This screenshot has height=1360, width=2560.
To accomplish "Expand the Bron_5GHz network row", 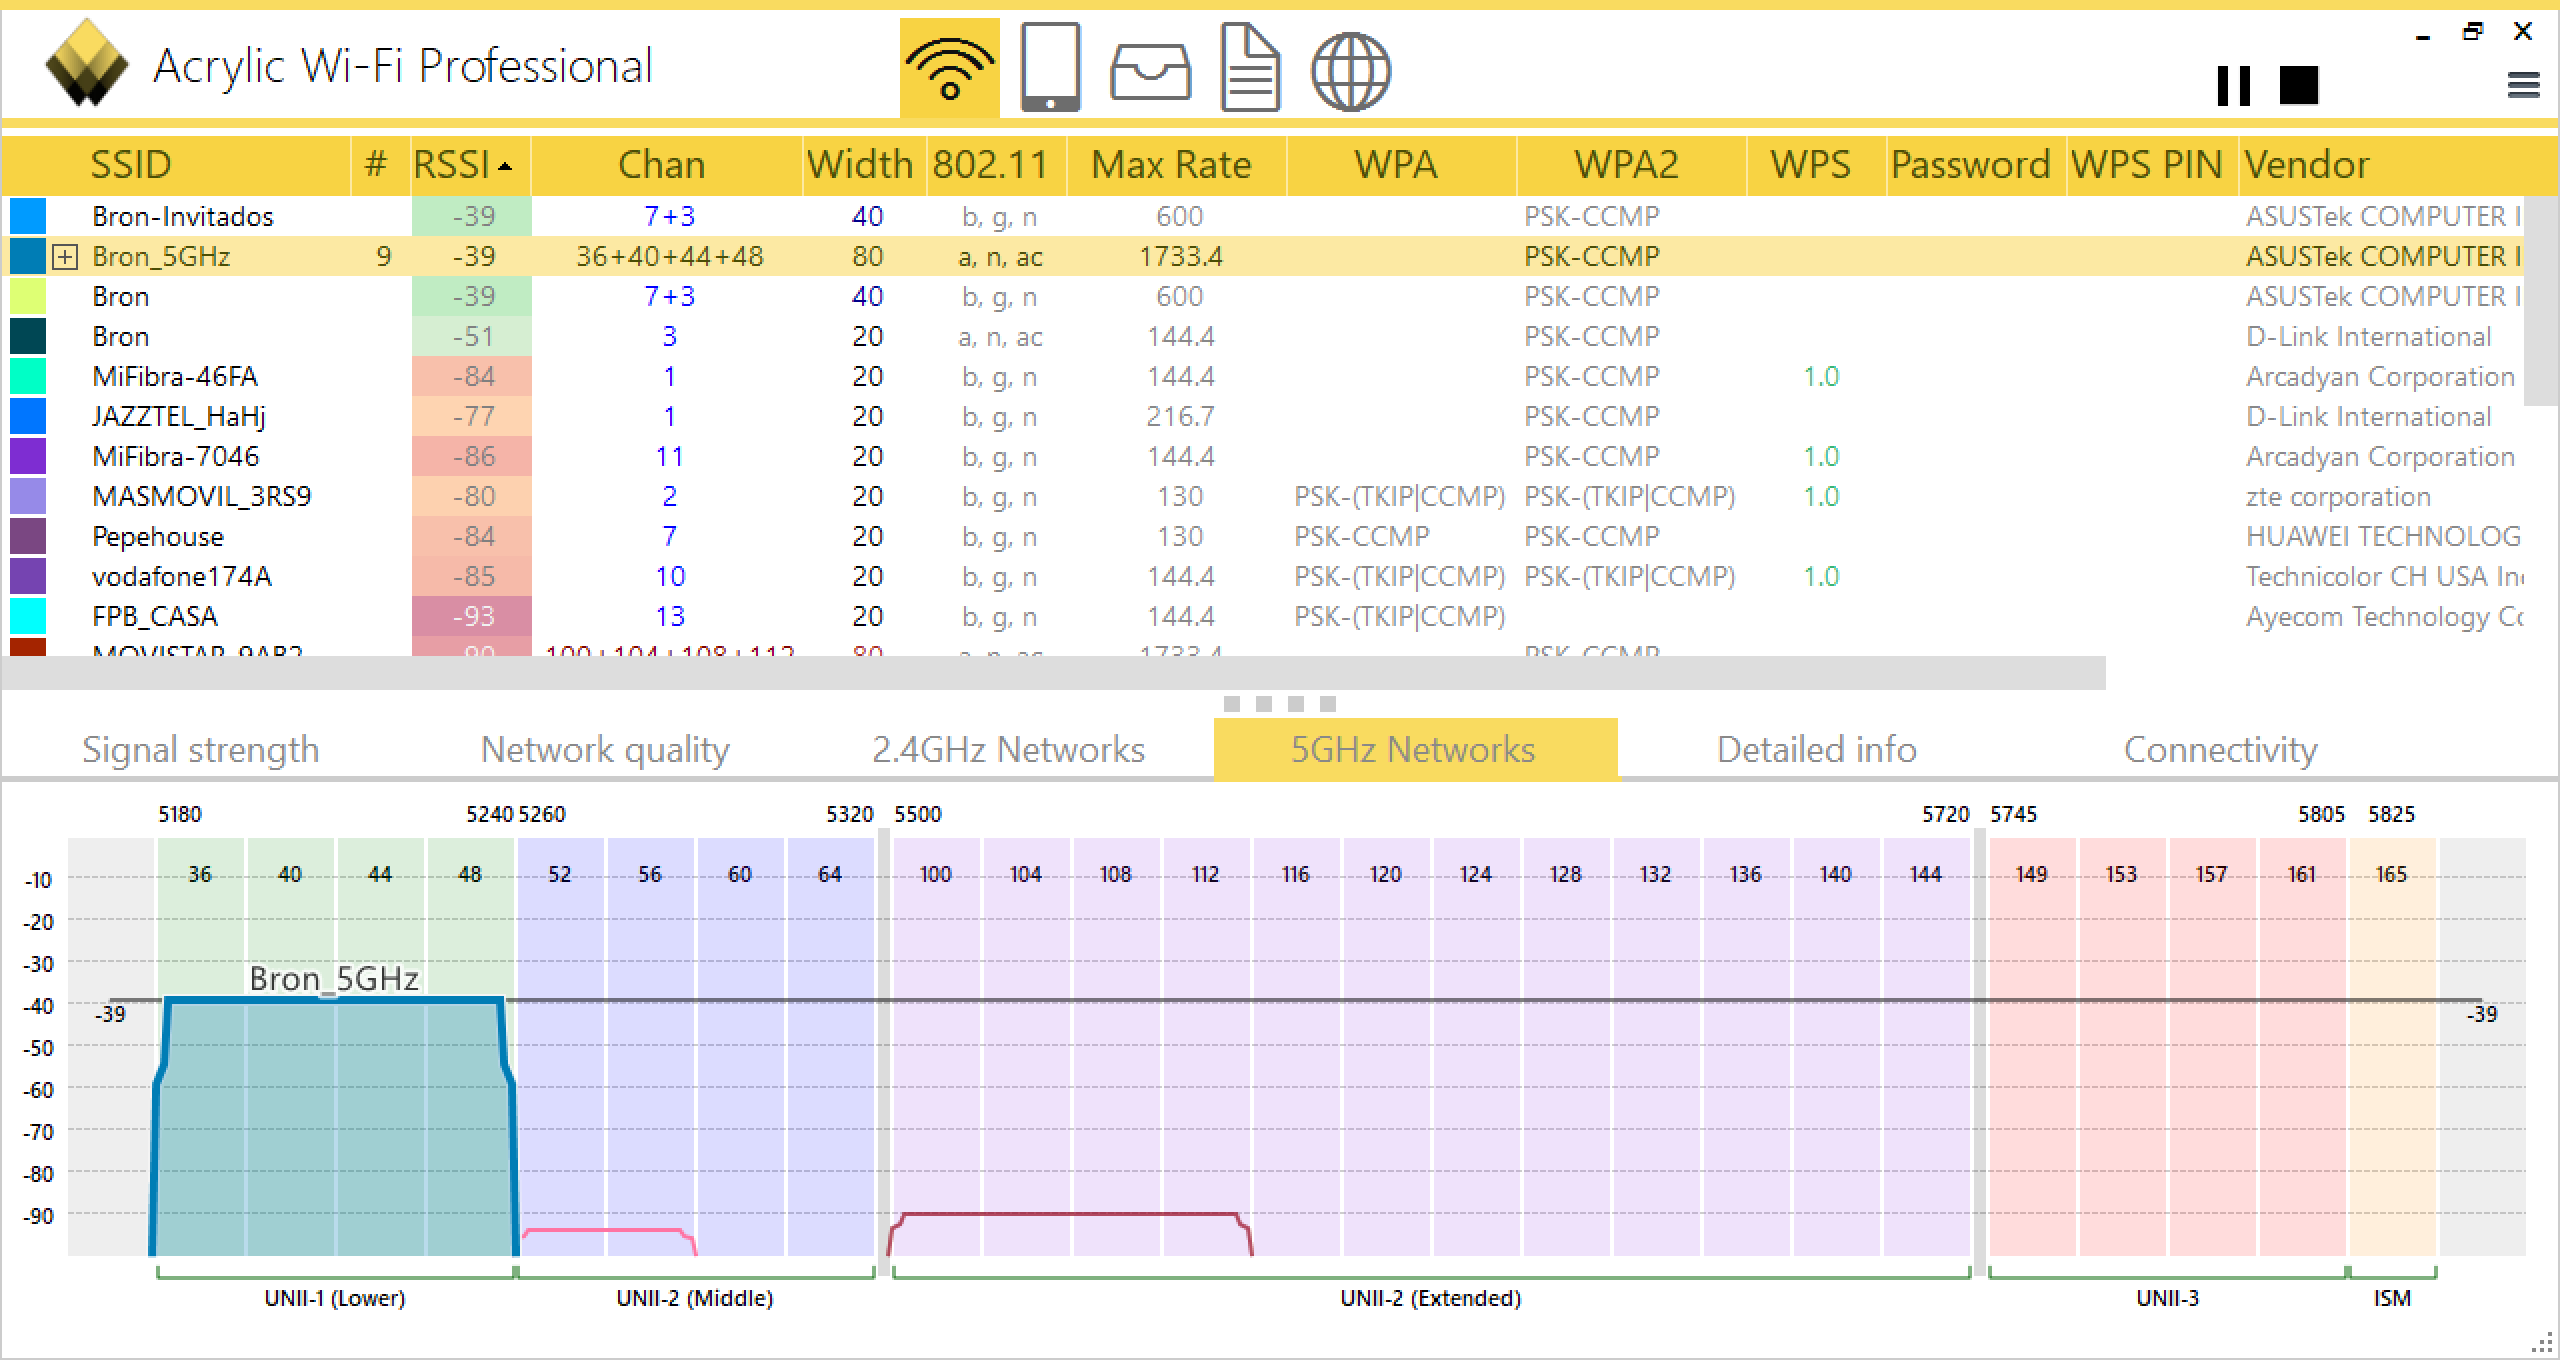I will click(65, 257).
